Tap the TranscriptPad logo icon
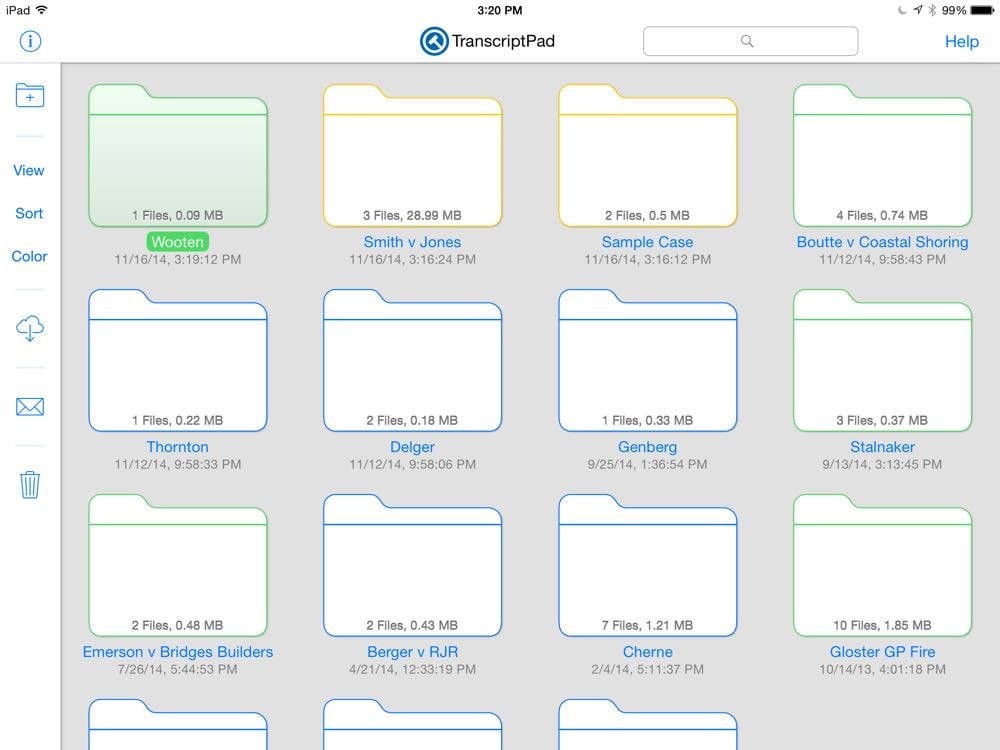Image resolution: width=1000 pixels, height=750 pixels. pos(434,41)
